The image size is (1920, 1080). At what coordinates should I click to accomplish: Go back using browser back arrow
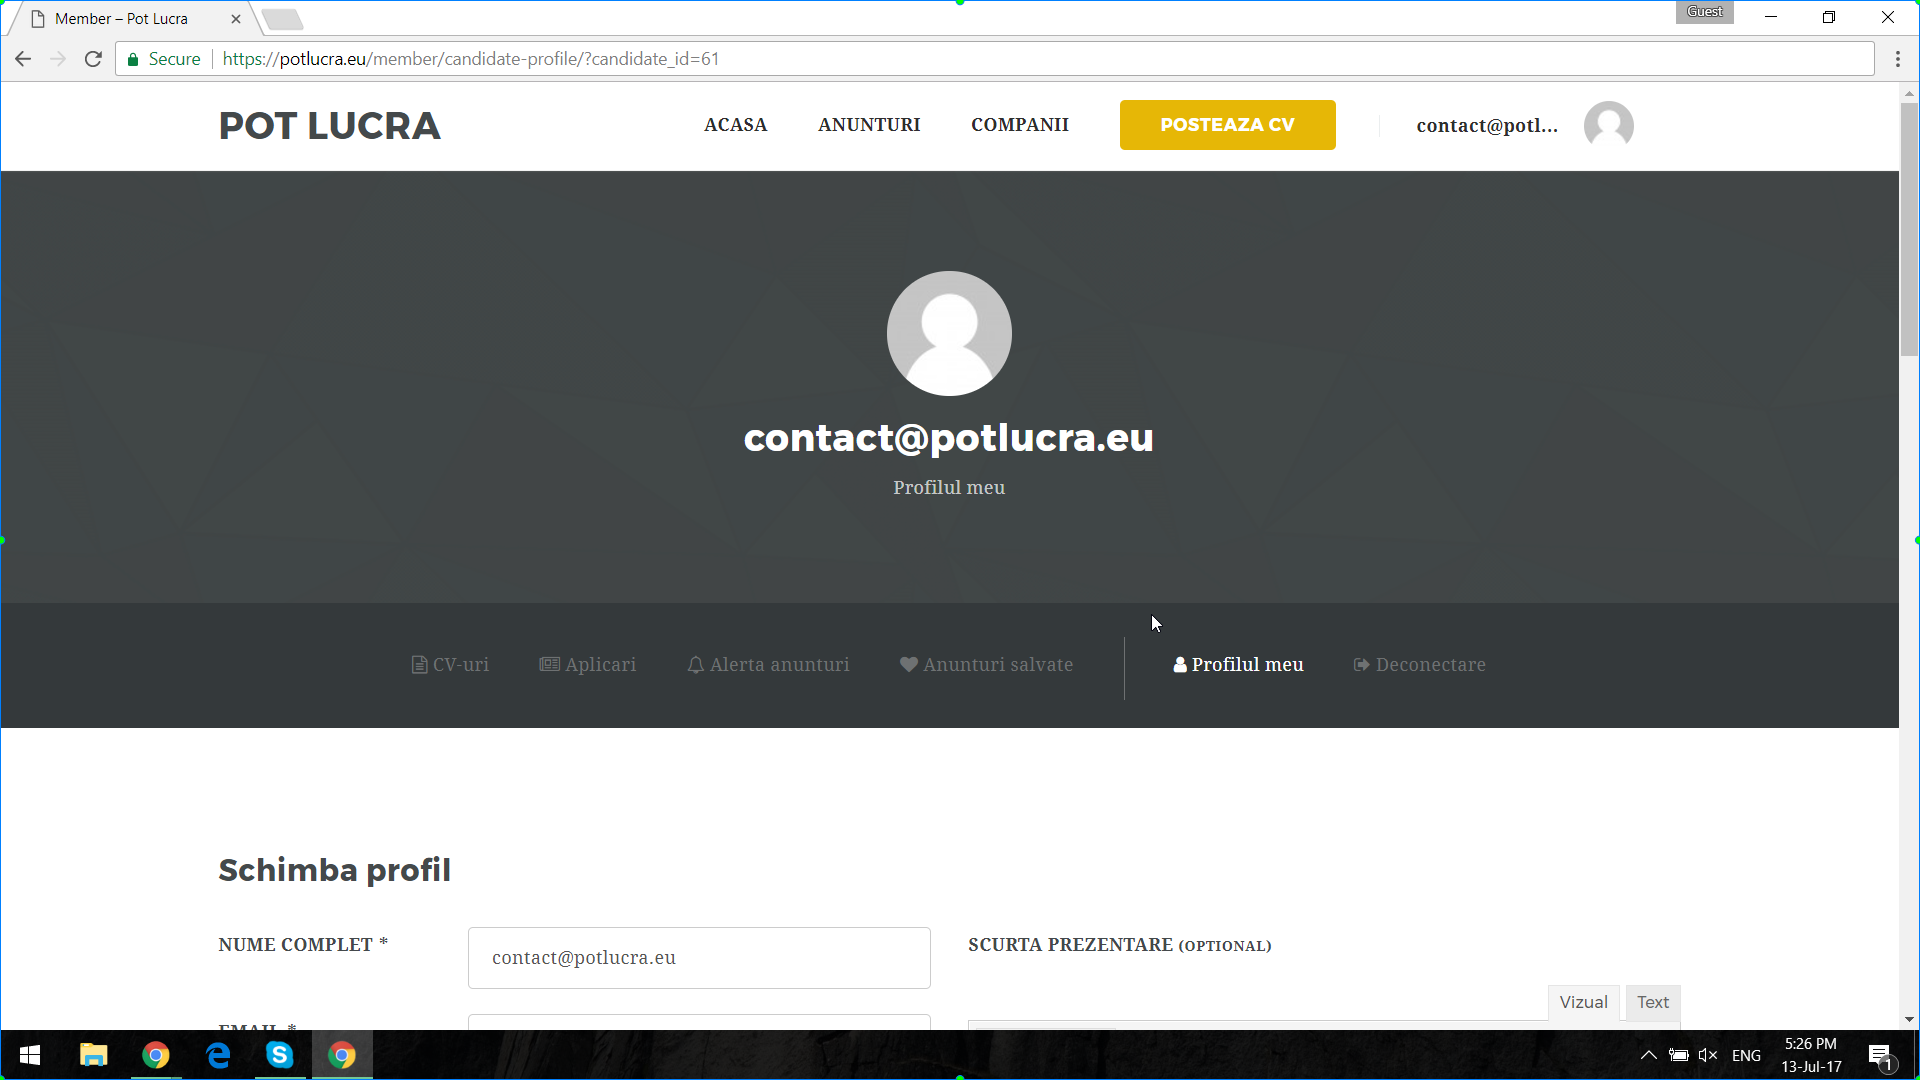point(23,59)
